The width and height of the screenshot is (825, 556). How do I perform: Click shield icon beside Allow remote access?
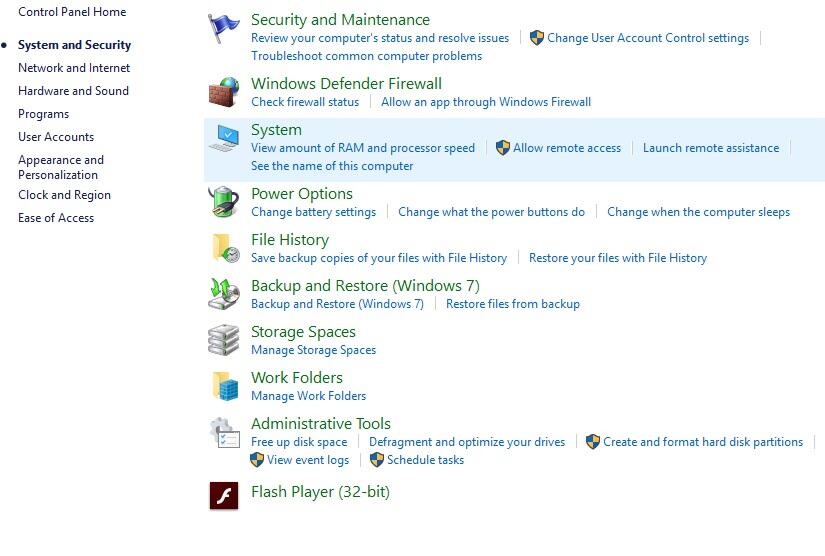502,148
